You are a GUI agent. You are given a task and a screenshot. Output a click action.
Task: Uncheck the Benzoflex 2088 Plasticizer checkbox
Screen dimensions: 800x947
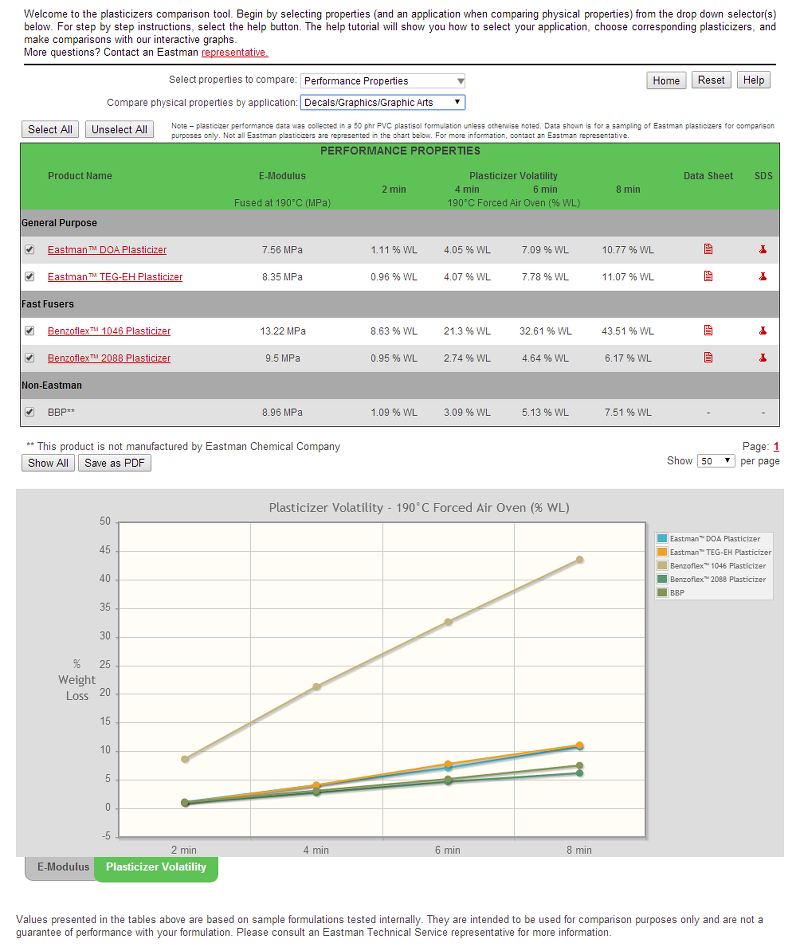(x=29, y=358)
